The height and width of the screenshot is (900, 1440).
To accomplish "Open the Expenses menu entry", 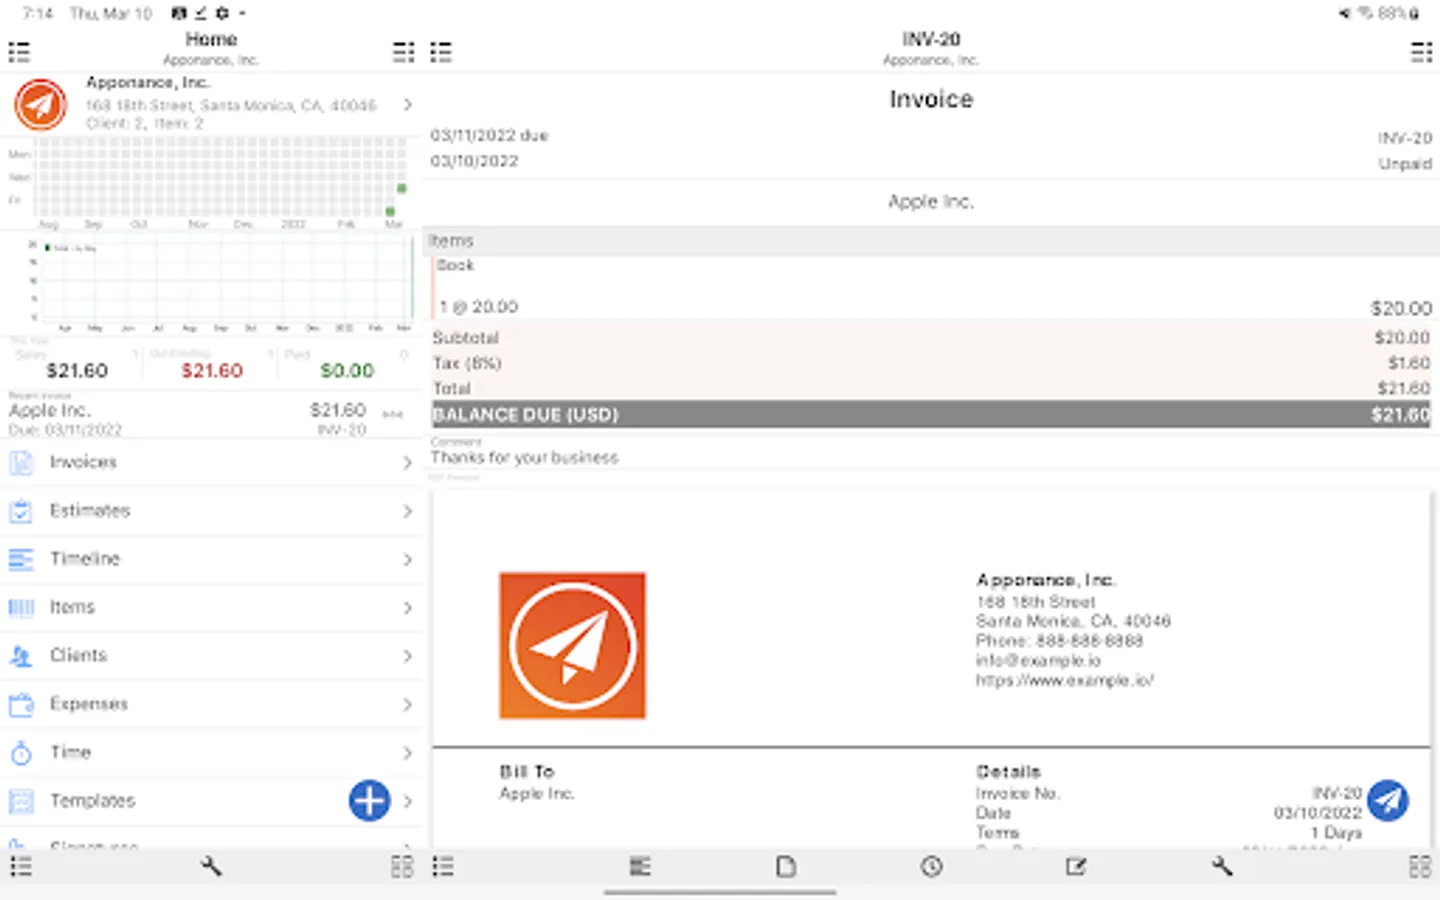I will click(x=211, y=704).
